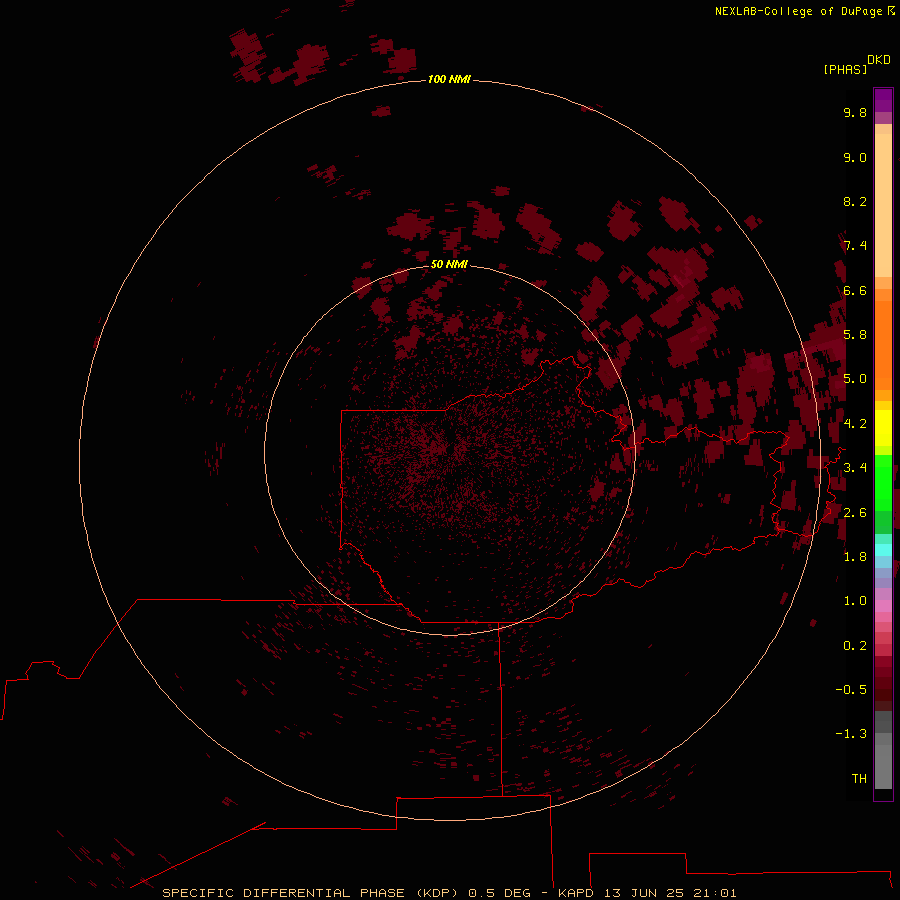Click the 8.2 value on the color scale
This screenshot has height=900, width=900.
(855, 201)
